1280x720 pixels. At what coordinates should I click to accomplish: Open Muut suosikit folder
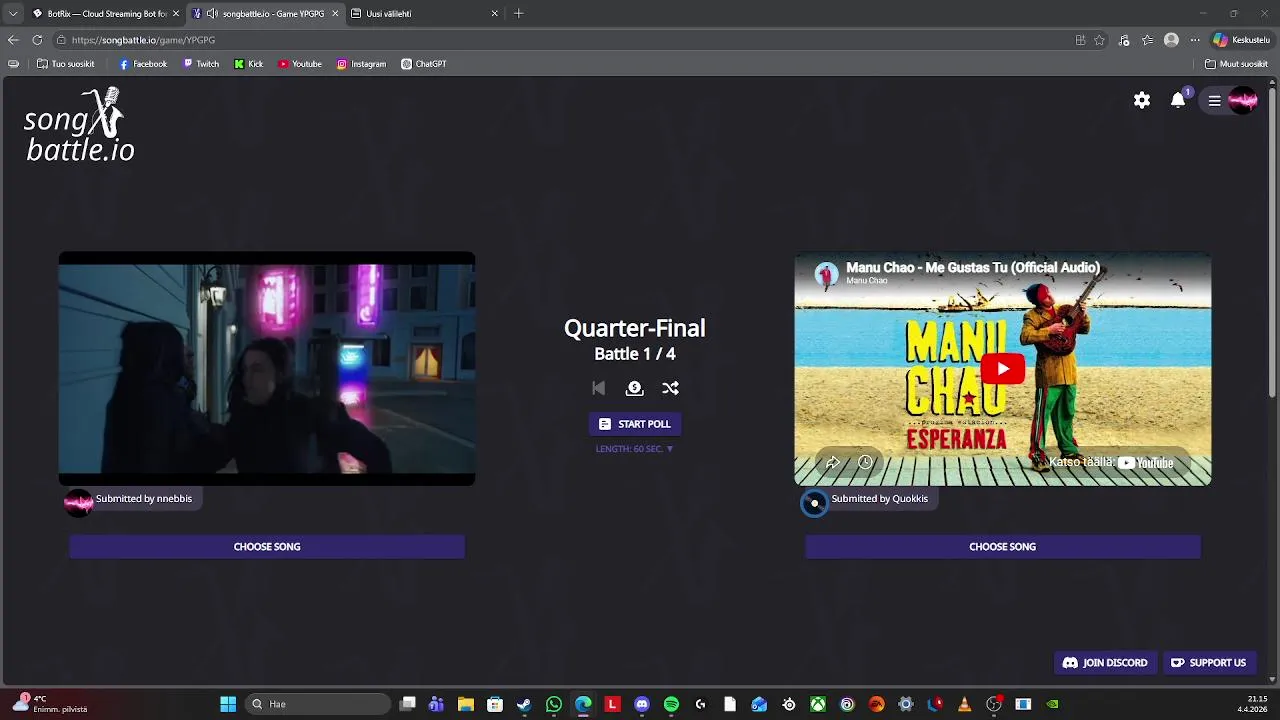1236,64
